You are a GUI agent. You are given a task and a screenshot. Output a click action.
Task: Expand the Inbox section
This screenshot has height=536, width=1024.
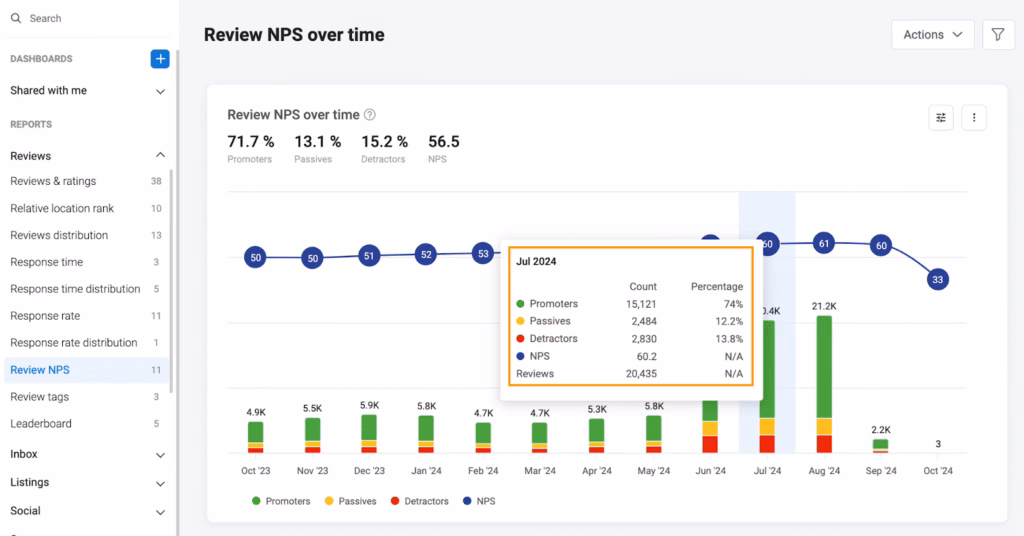(160, 455)
